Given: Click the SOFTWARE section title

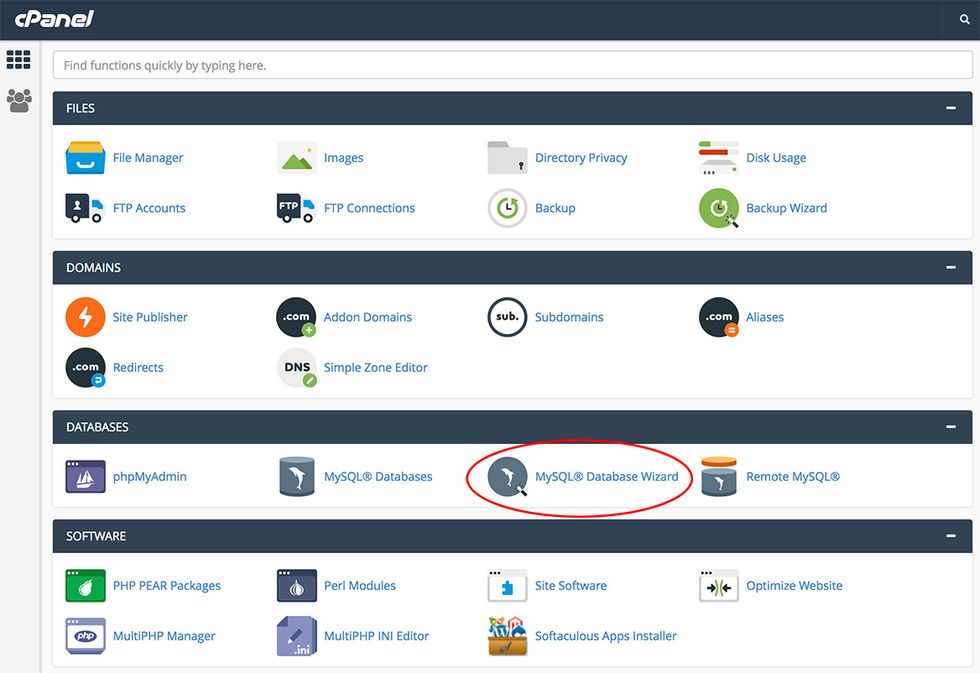Looking at the screenshot, I should click(96, 536).
